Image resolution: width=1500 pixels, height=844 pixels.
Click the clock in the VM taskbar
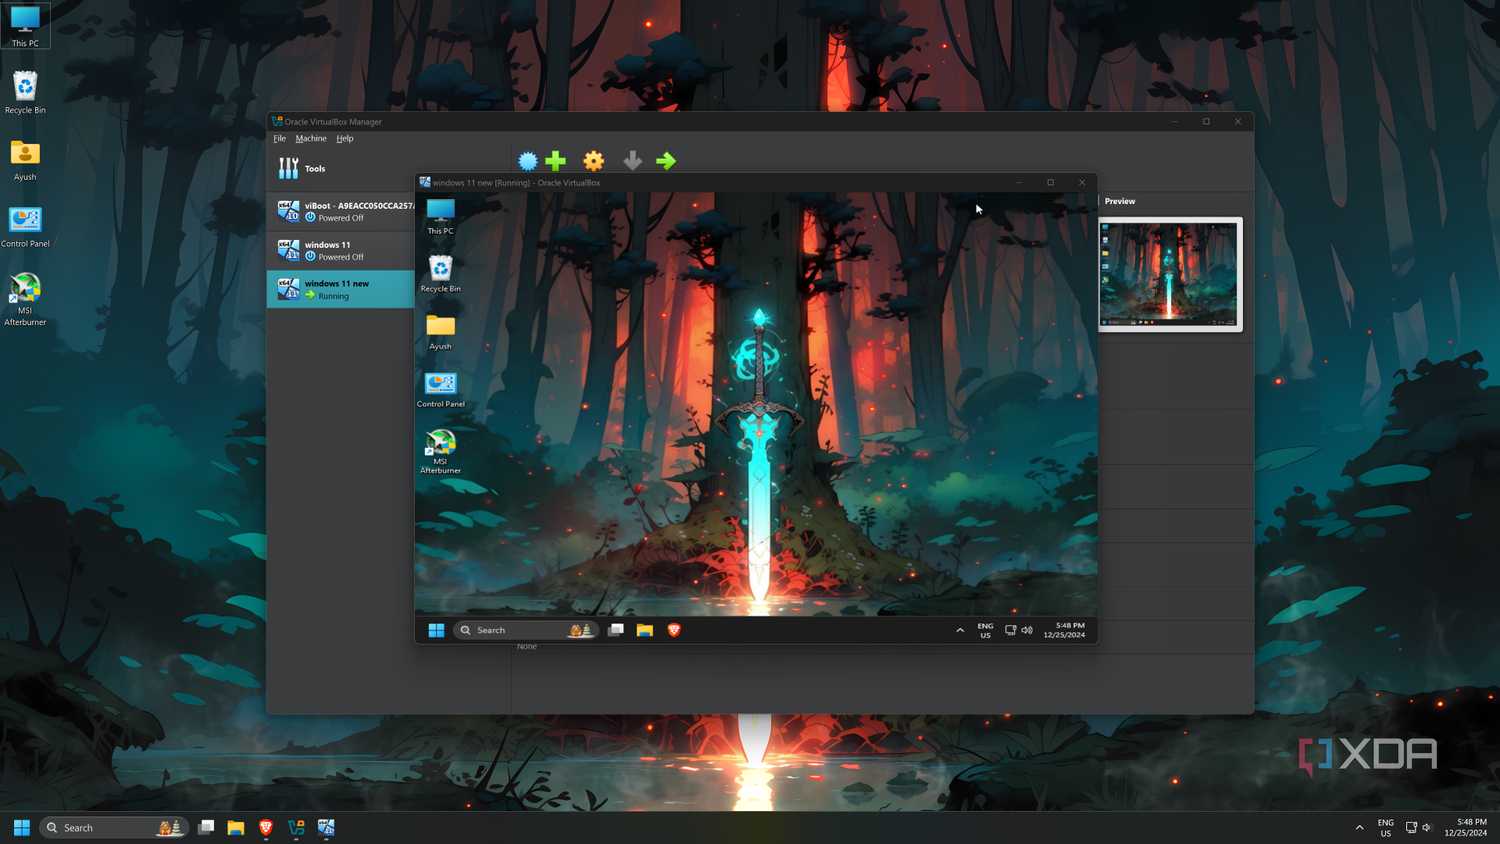[x=1064, y=630]
